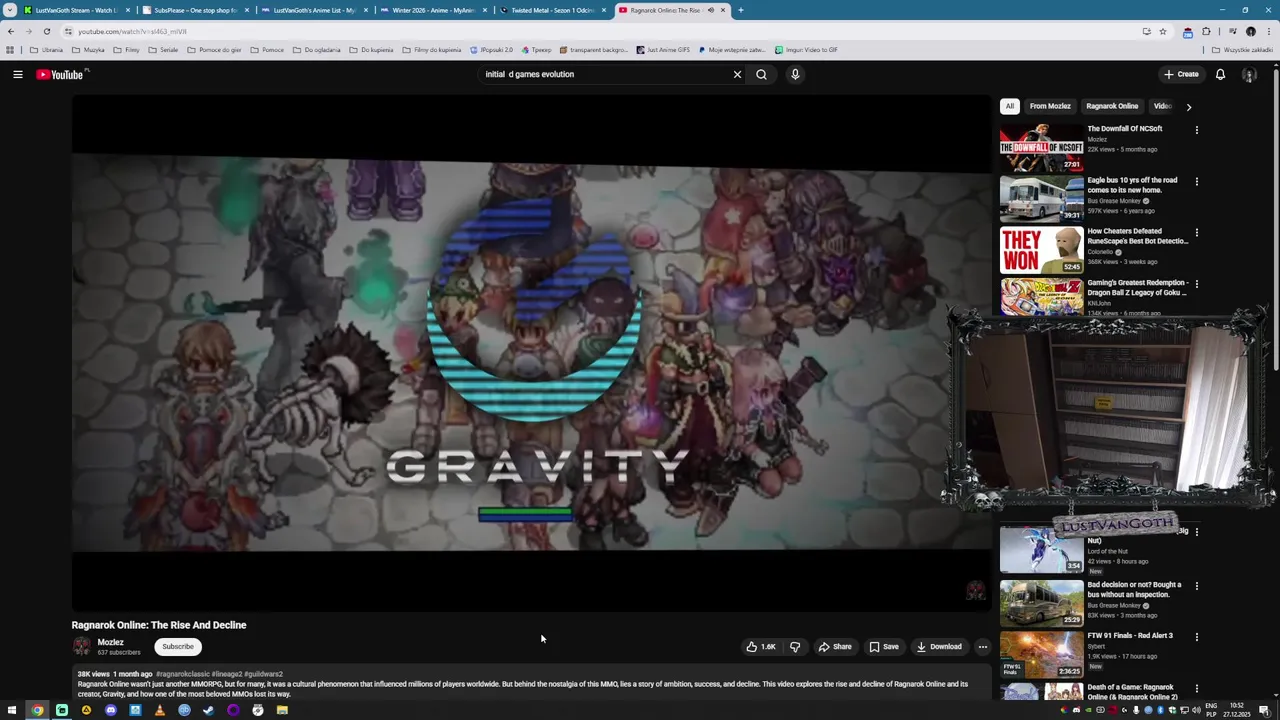Pause the playing Ragnarok Online video

click(x=531, y=352)
